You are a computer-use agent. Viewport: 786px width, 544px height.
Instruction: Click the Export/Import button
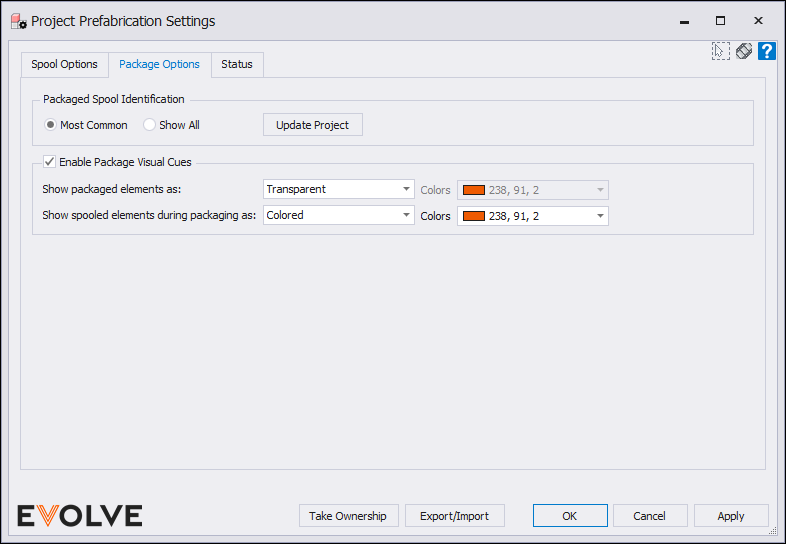pyautogui.click(x=455, y=516)
